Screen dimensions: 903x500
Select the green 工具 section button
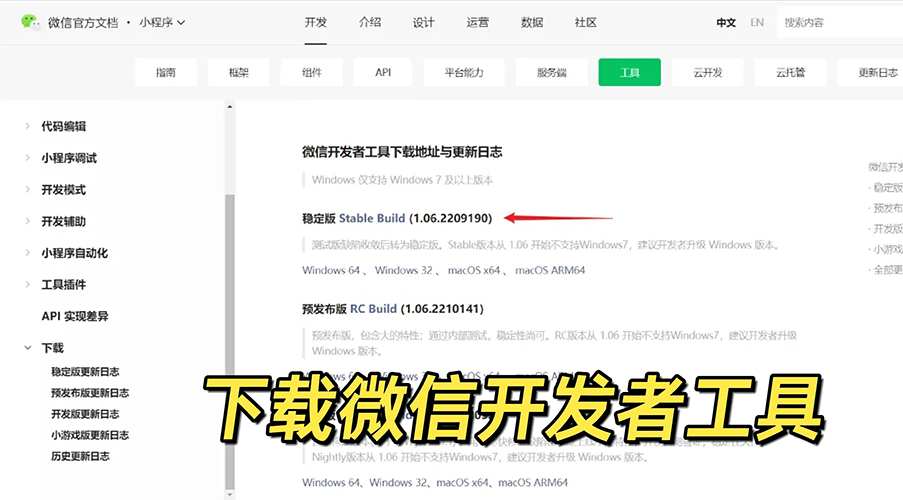pyautogui.click(x=629, y=72)
